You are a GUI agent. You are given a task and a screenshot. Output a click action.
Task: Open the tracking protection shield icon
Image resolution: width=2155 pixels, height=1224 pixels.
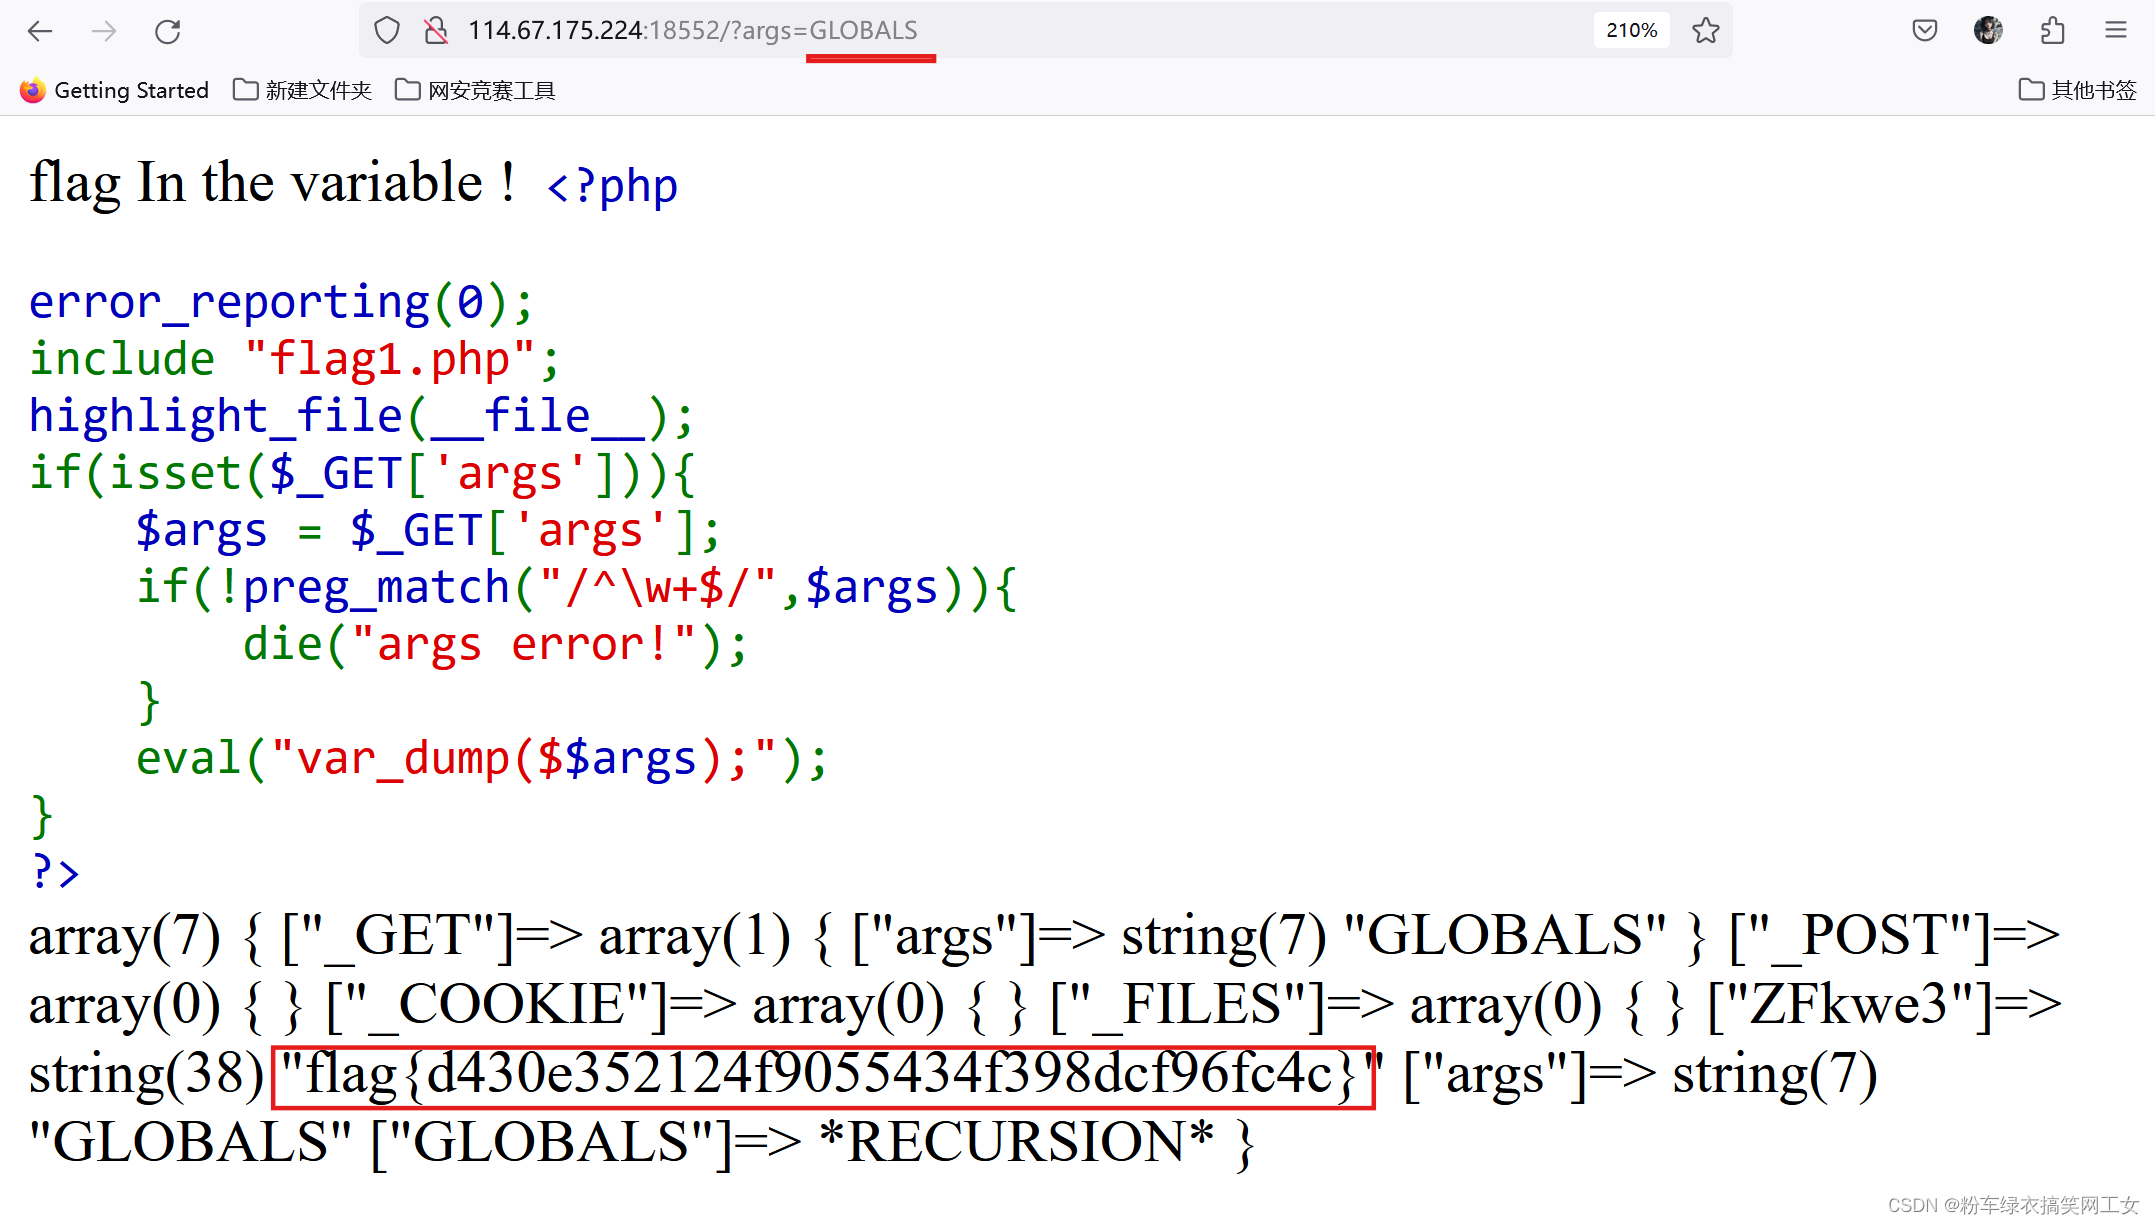click(386, 30)
